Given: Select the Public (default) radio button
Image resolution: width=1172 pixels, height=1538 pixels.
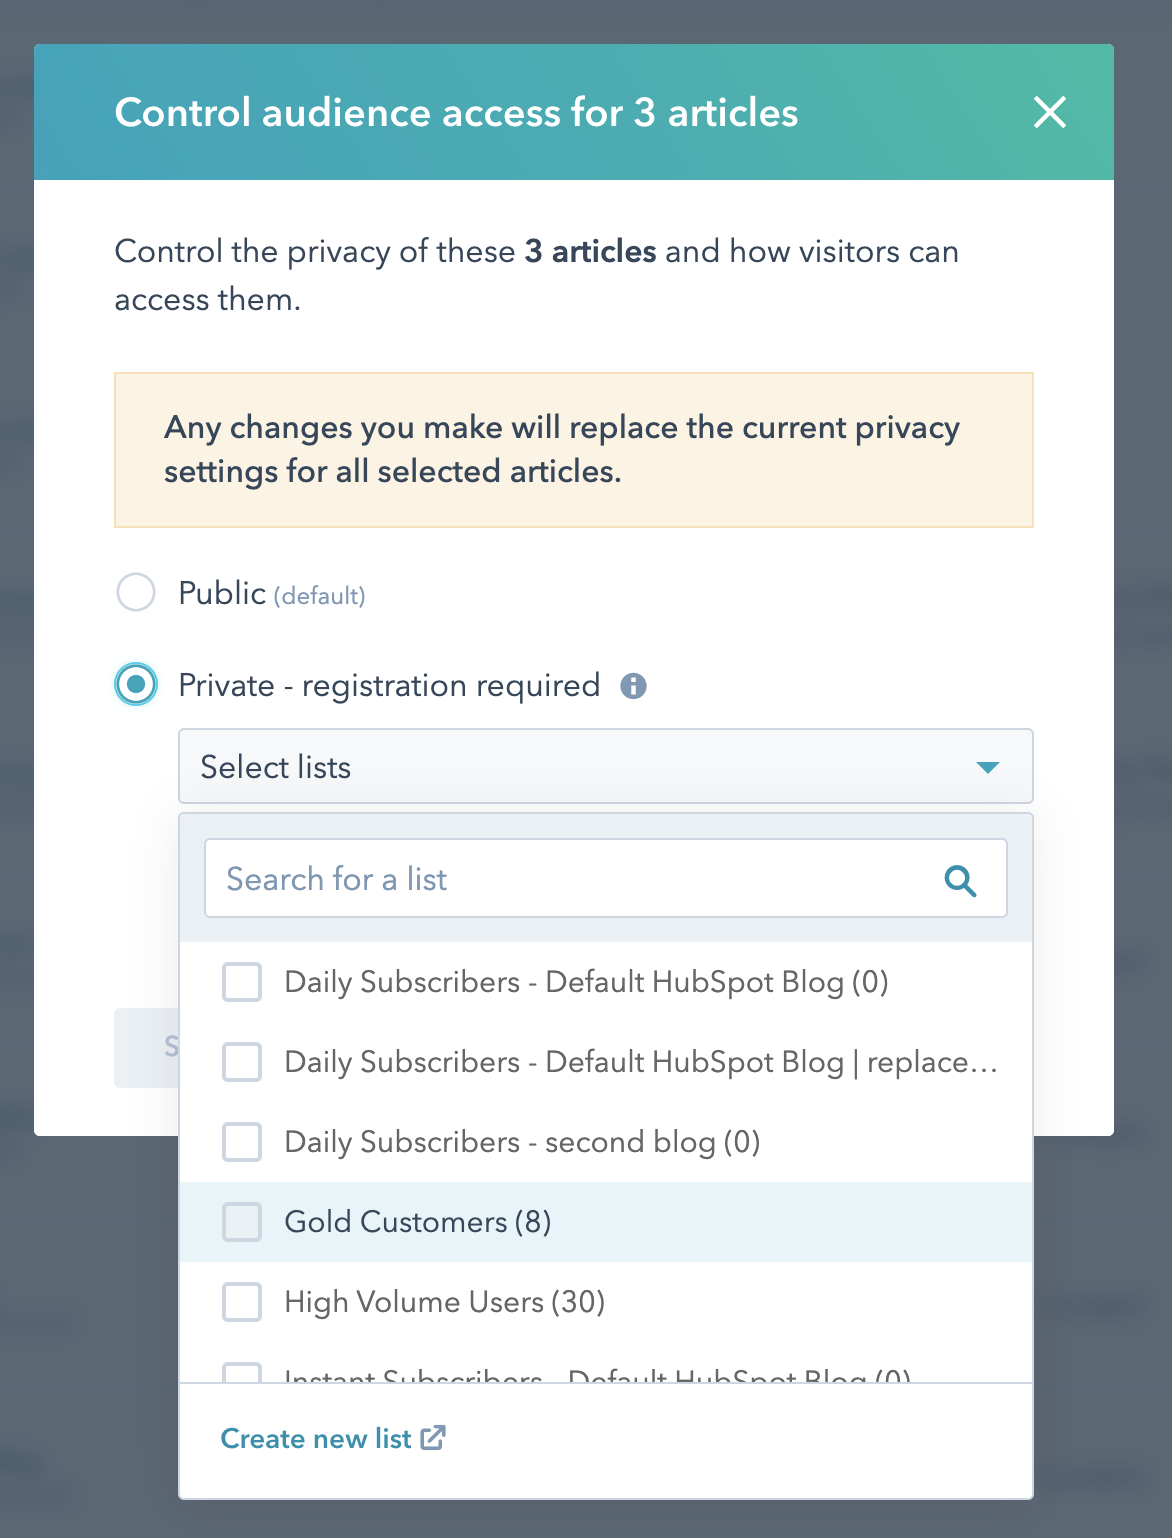Looking at the screenshot, I should point(136,592).
